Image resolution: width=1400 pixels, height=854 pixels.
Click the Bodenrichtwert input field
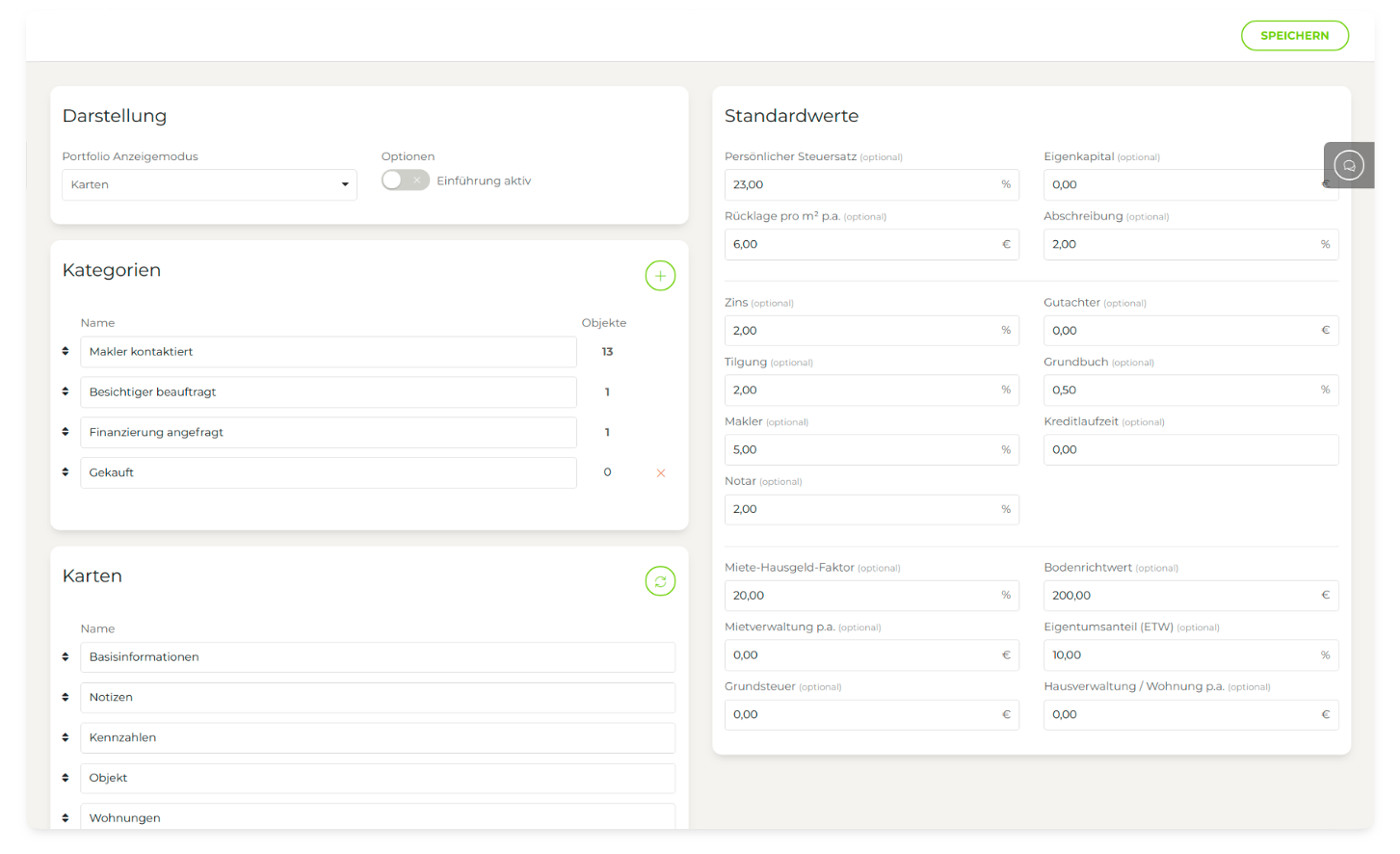click(1180, 596)
